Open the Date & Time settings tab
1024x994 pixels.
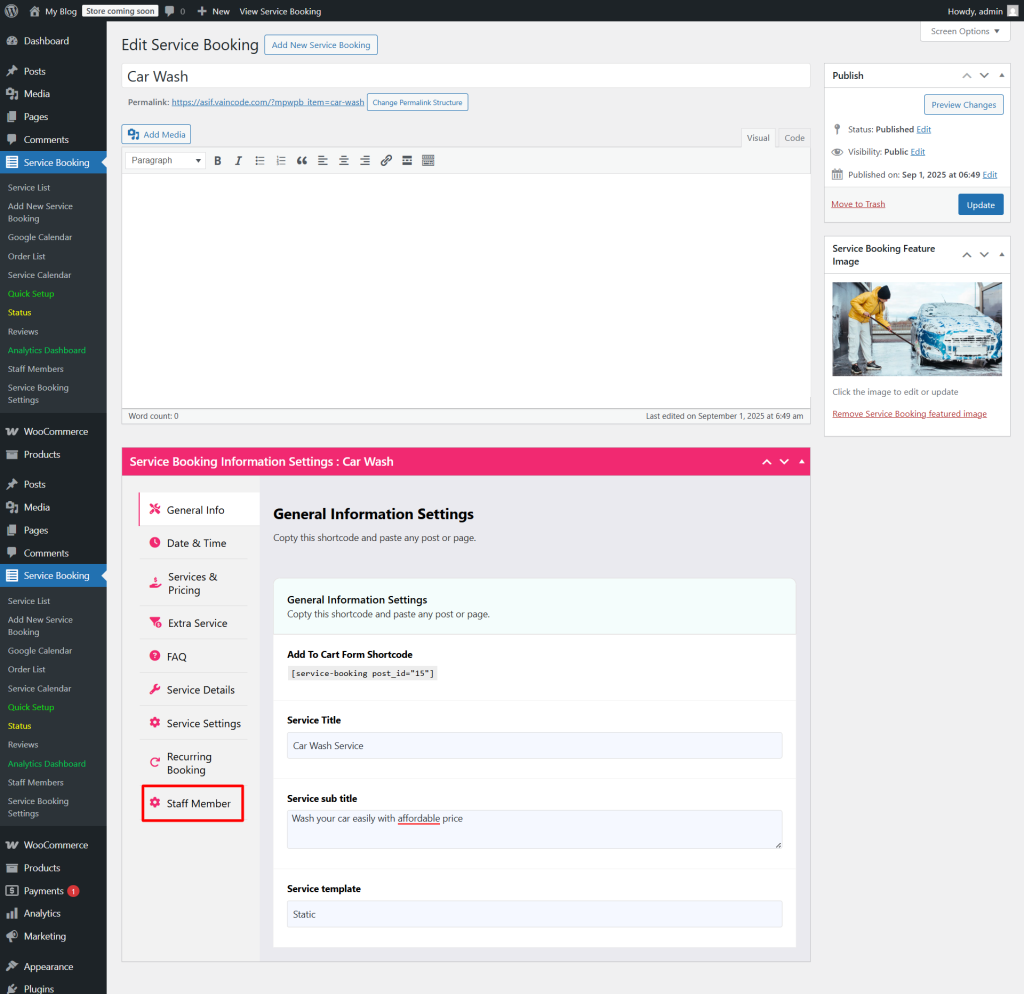196,543
